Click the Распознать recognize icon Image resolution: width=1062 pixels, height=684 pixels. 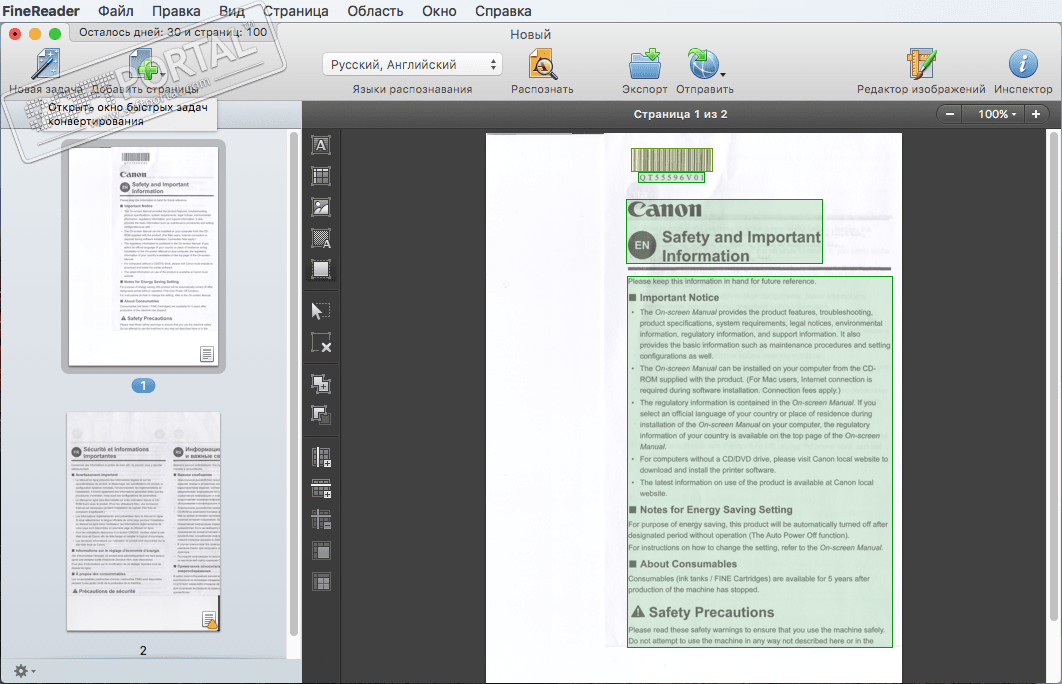point(543,64)
